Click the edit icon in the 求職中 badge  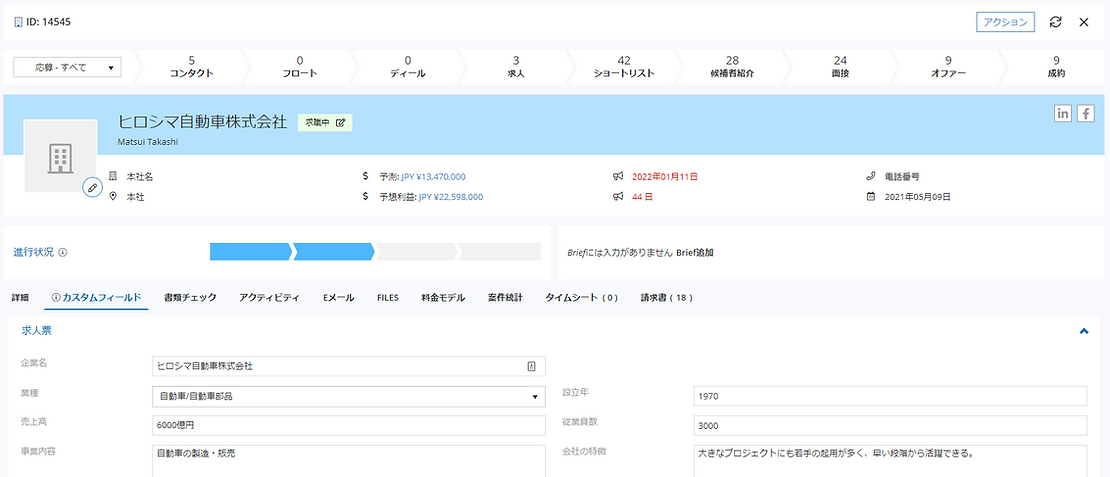pos(341,122)
